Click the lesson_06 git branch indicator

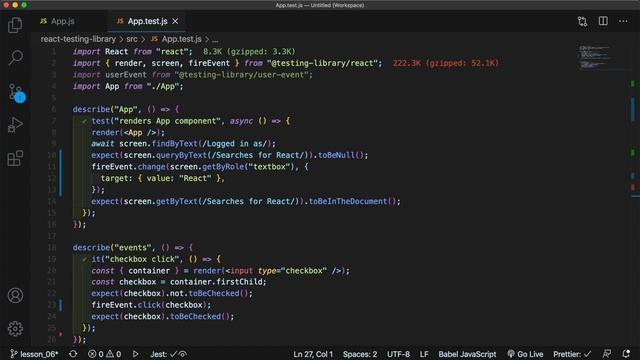coord(34,354)
